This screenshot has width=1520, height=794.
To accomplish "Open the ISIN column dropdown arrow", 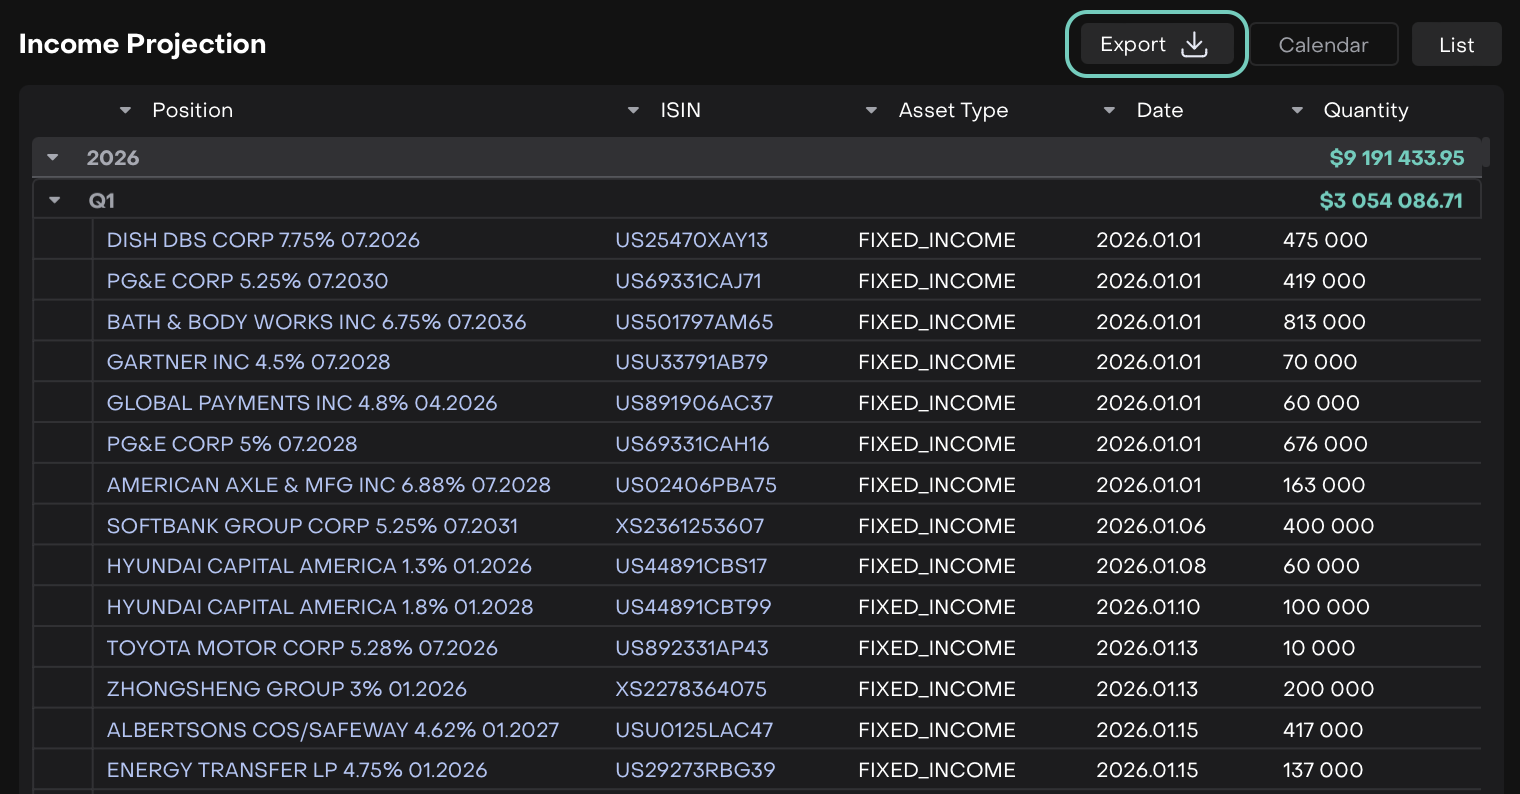I will click(633, 111).
